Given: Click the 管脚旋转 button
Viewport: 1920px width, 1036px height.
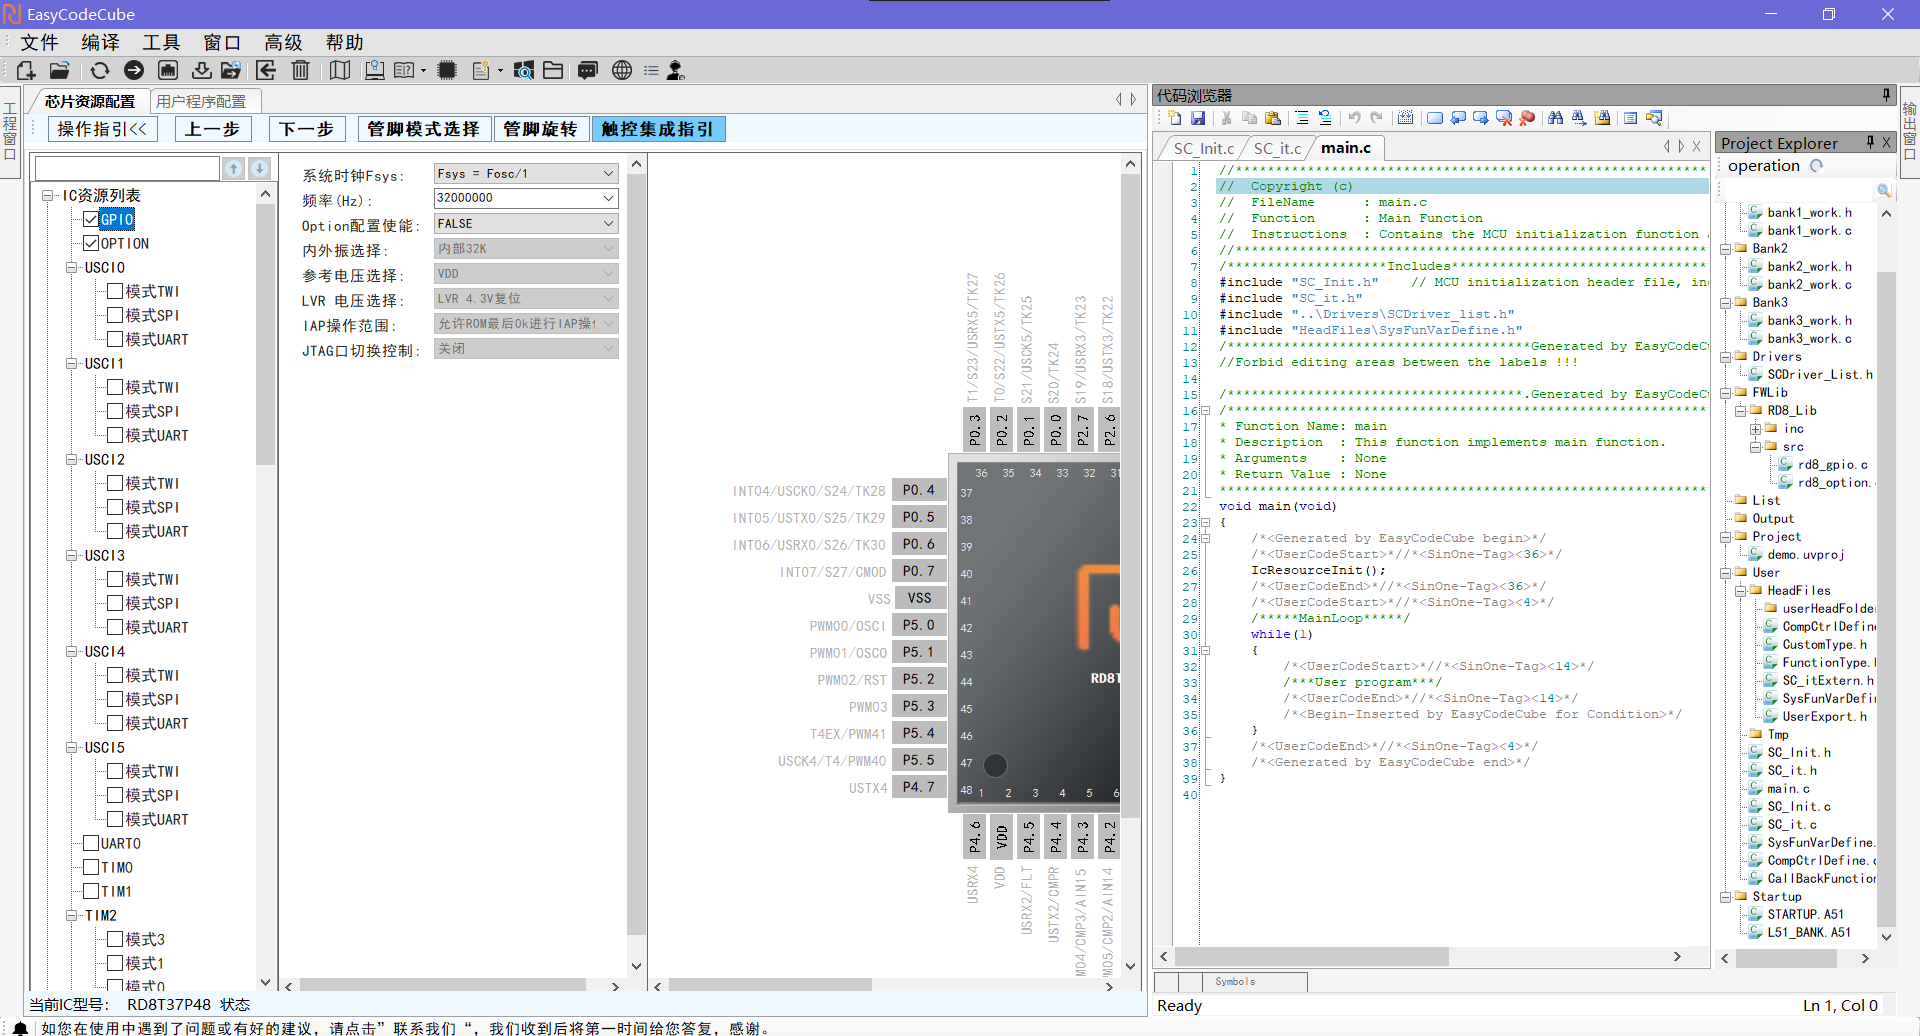Looking at the screenshot, I should click(x=540, y=129).
